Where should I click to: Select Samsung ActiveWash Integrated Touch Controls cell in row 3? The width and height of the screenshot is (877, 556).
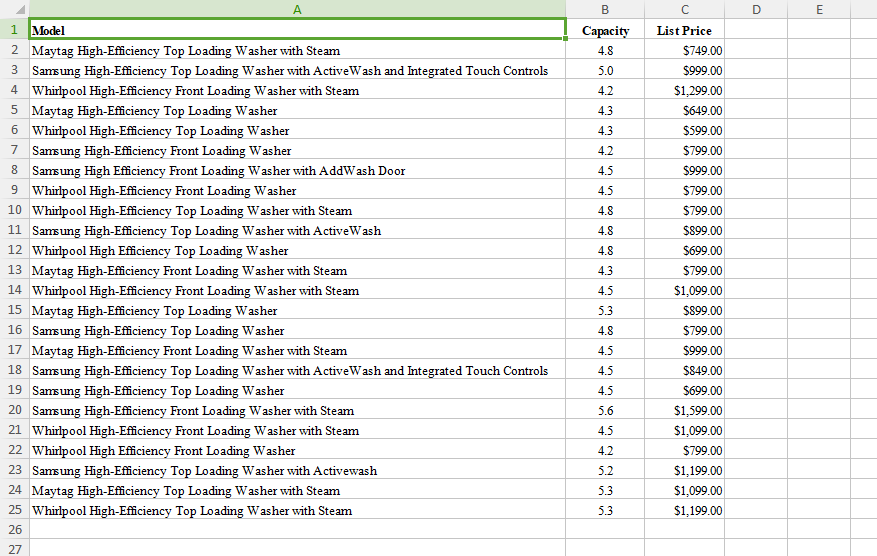pos(298,70)
